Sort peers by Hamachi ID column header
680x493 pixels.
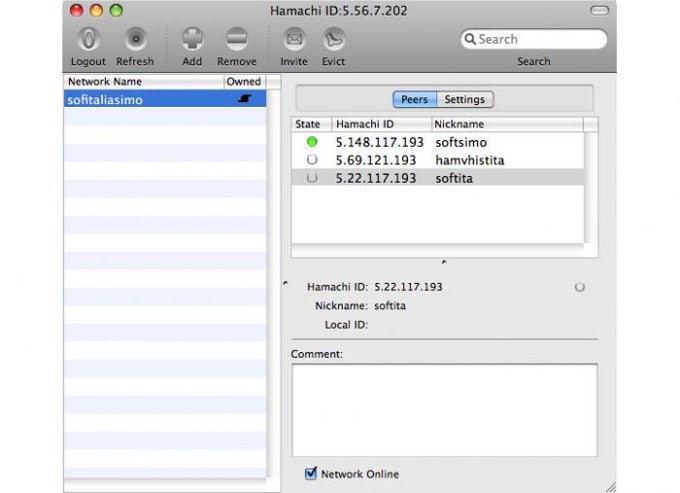pyautogui.click(x=382, y=124)
